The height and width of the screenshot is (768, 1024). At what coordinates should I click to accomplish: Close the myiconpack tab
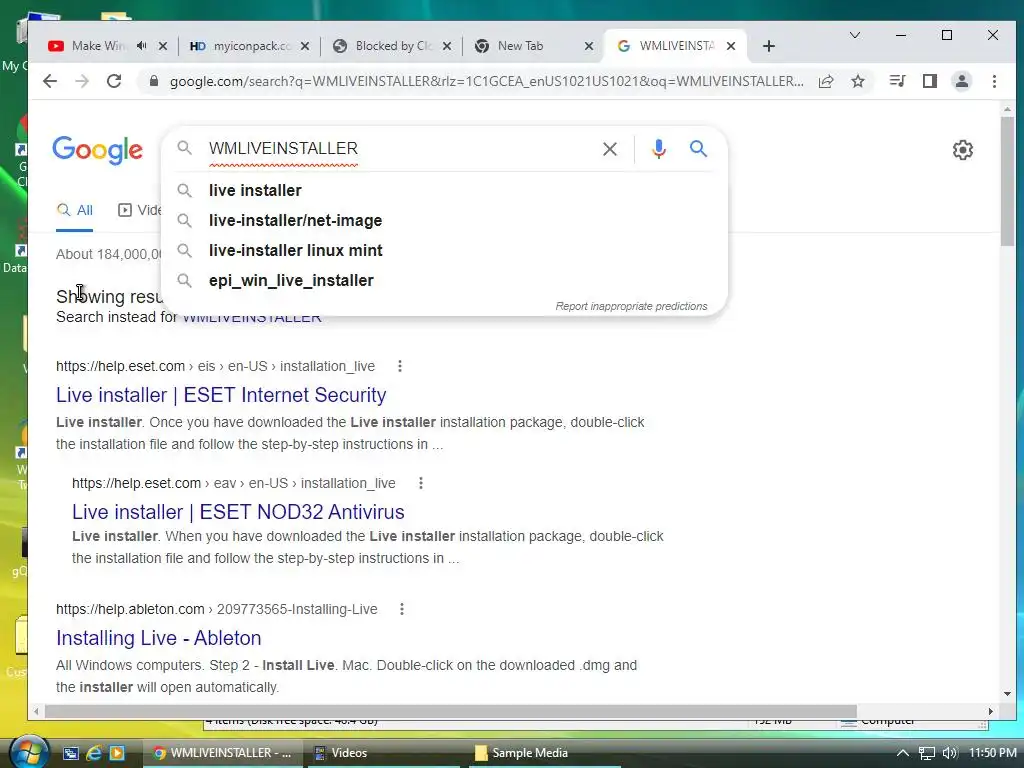click(305, 46)
